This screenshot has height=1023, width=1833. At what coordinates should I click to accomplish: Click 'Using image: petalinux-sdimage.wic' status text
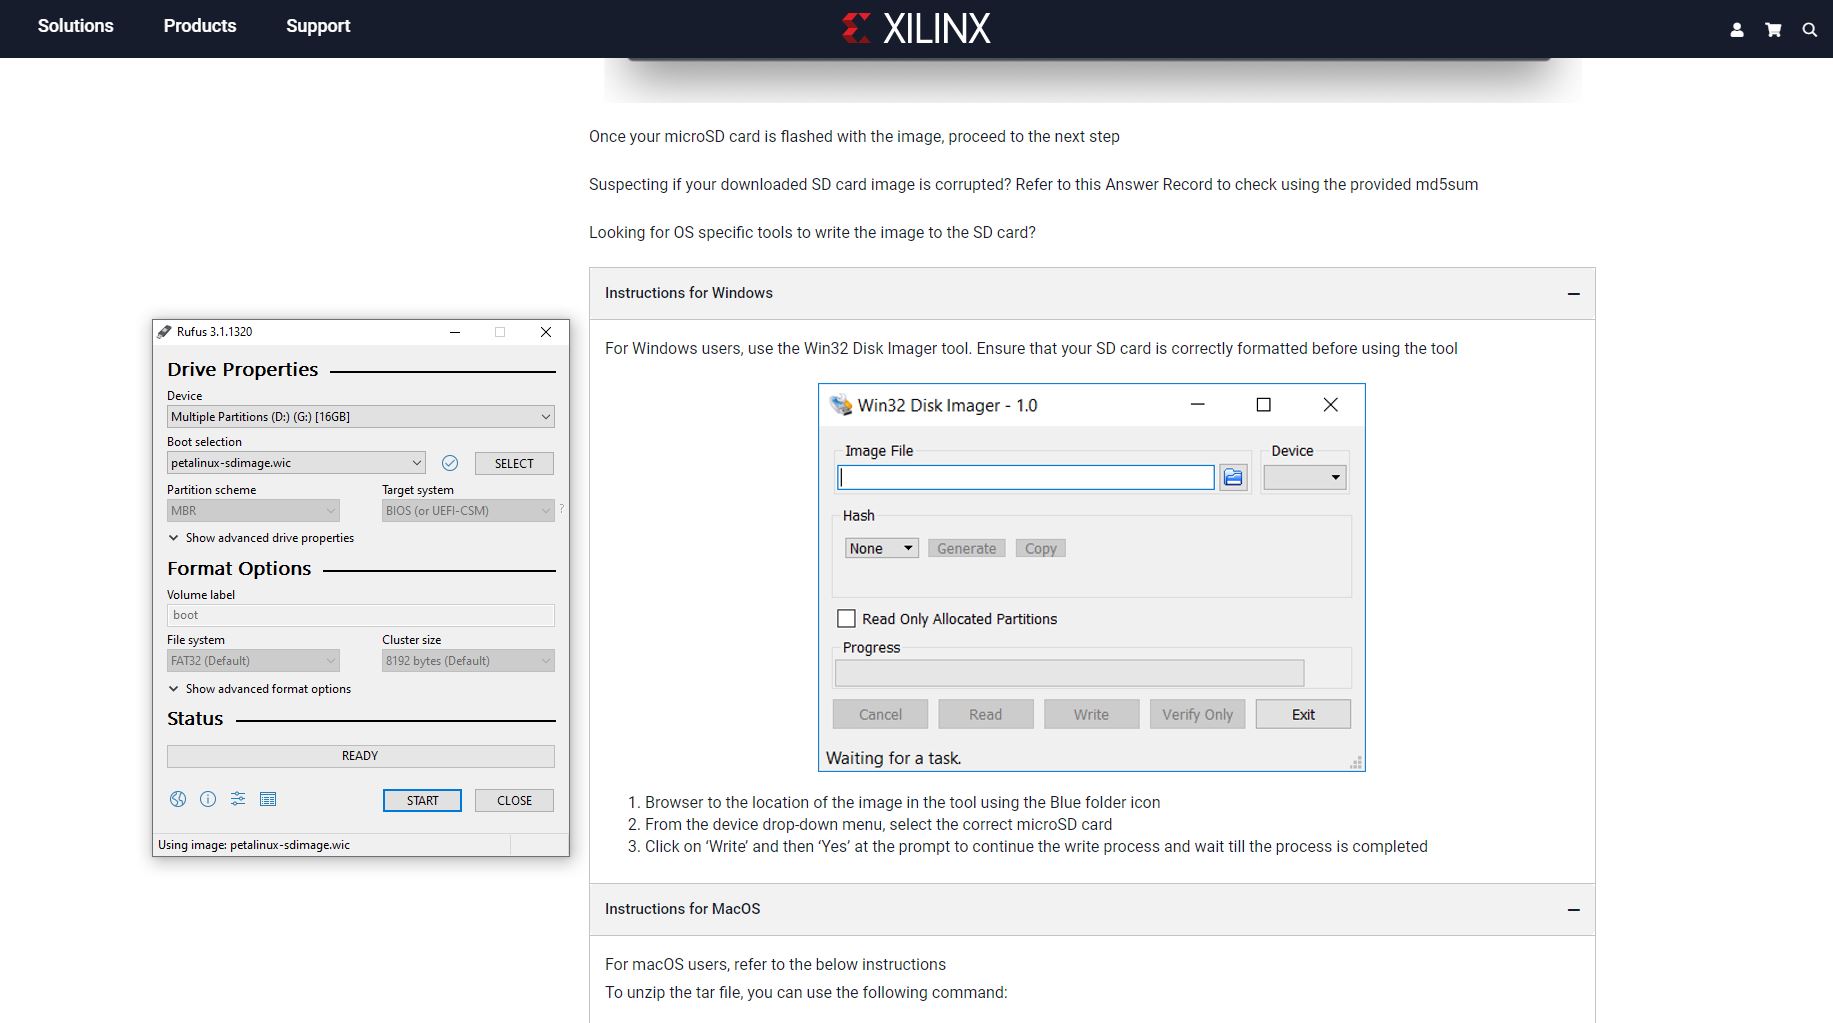point(254,845)
